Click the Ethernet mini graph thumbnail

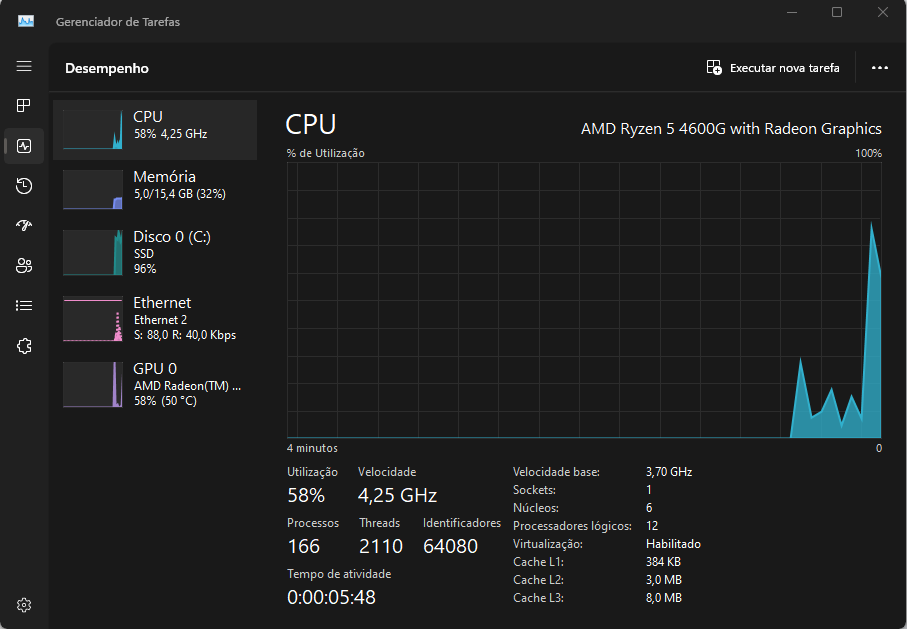(x=93, y=318)
